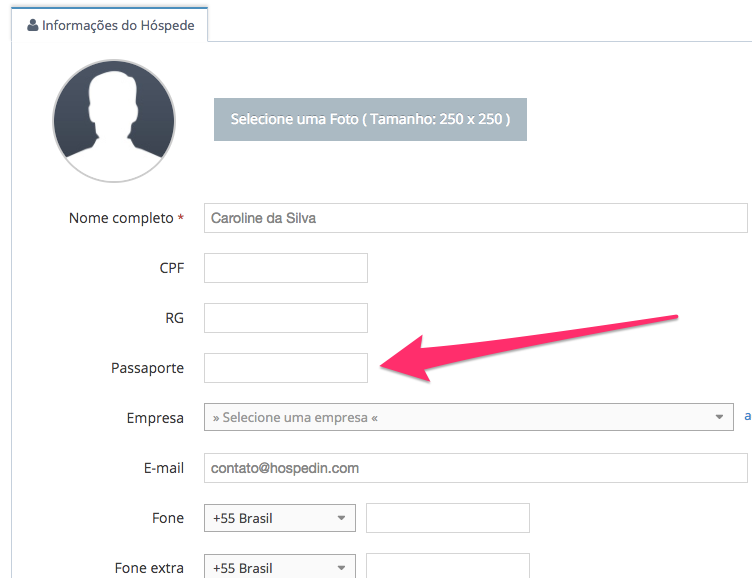Image resolution: width=752 pixels, height=578 pixels.
Task: Click the blue link next to the Empresa dropdown
Action: click(x=747, y=416)
